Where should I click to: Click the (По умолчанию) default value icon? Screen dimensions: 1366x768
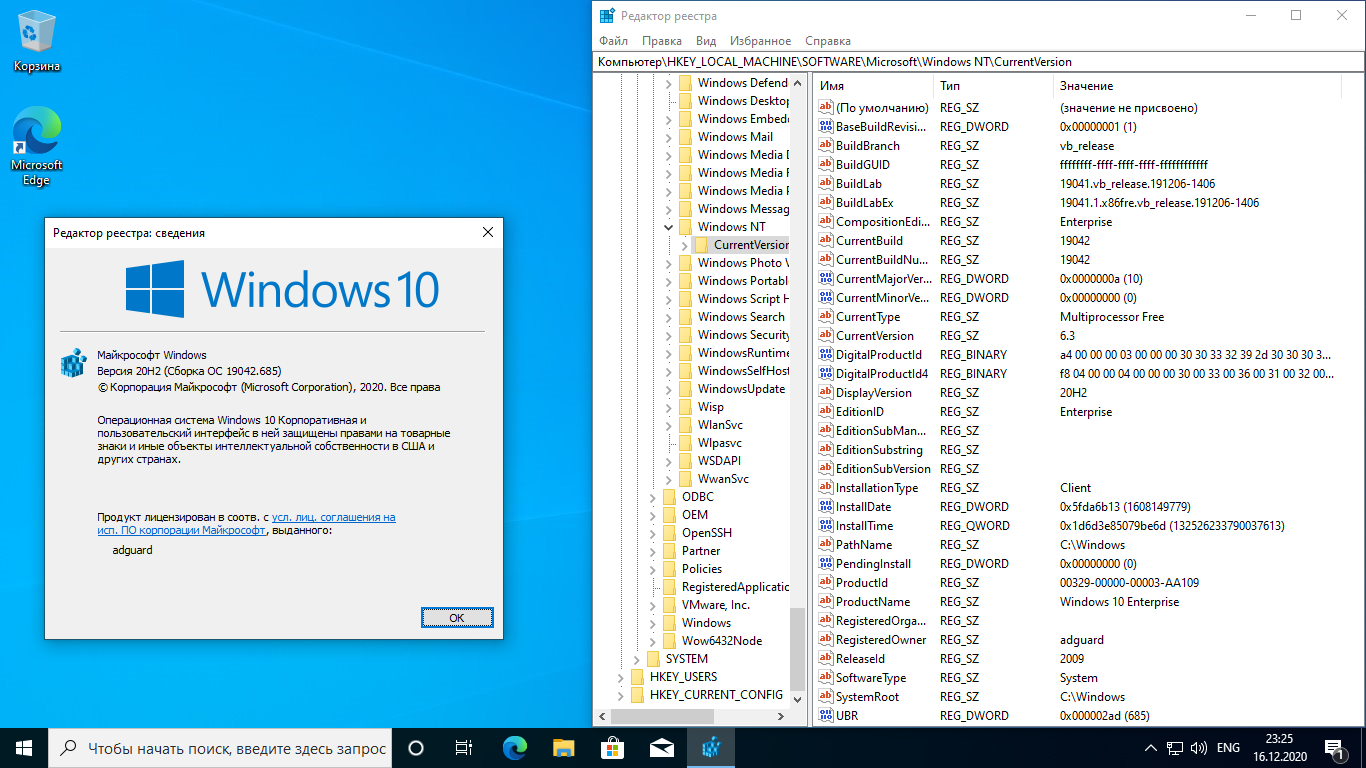826,108
